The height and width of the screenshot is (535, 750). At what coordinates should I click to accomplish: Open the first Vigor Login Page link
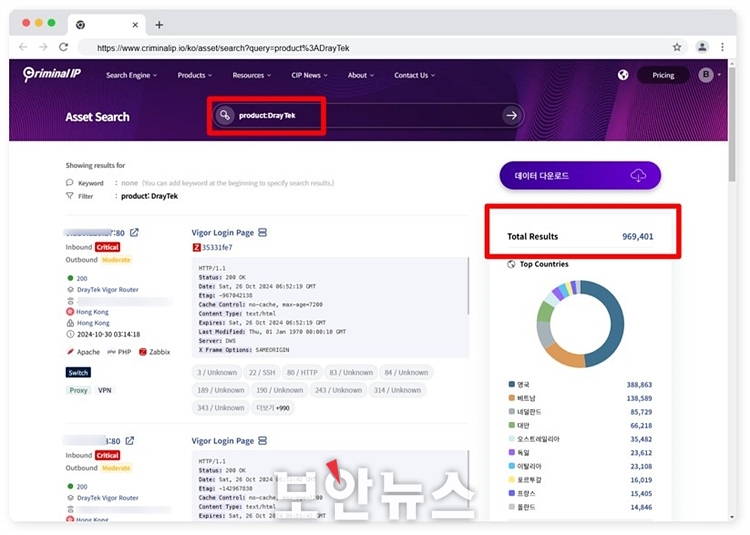222,232
